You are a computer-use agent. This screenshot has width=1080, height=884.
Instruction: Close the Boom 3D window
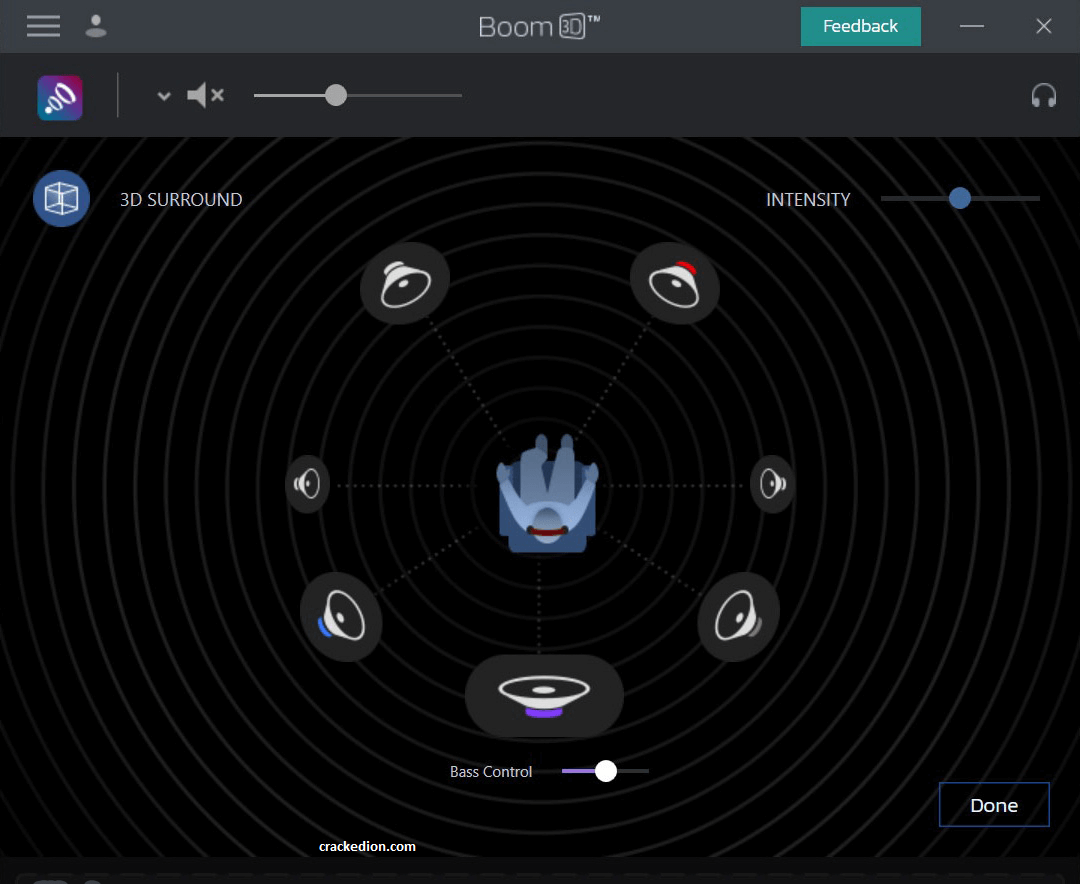pos(1043,26)
